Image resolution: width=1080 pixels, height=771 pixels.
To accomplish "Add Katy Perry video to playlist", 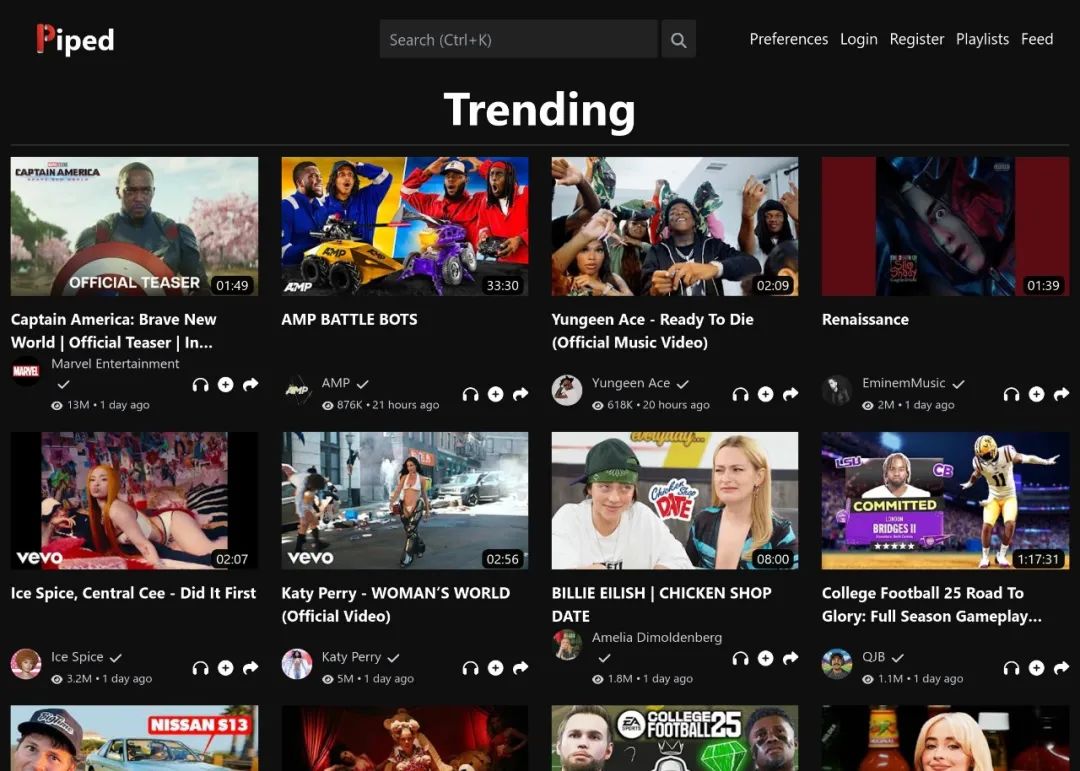I will [495, 668].
